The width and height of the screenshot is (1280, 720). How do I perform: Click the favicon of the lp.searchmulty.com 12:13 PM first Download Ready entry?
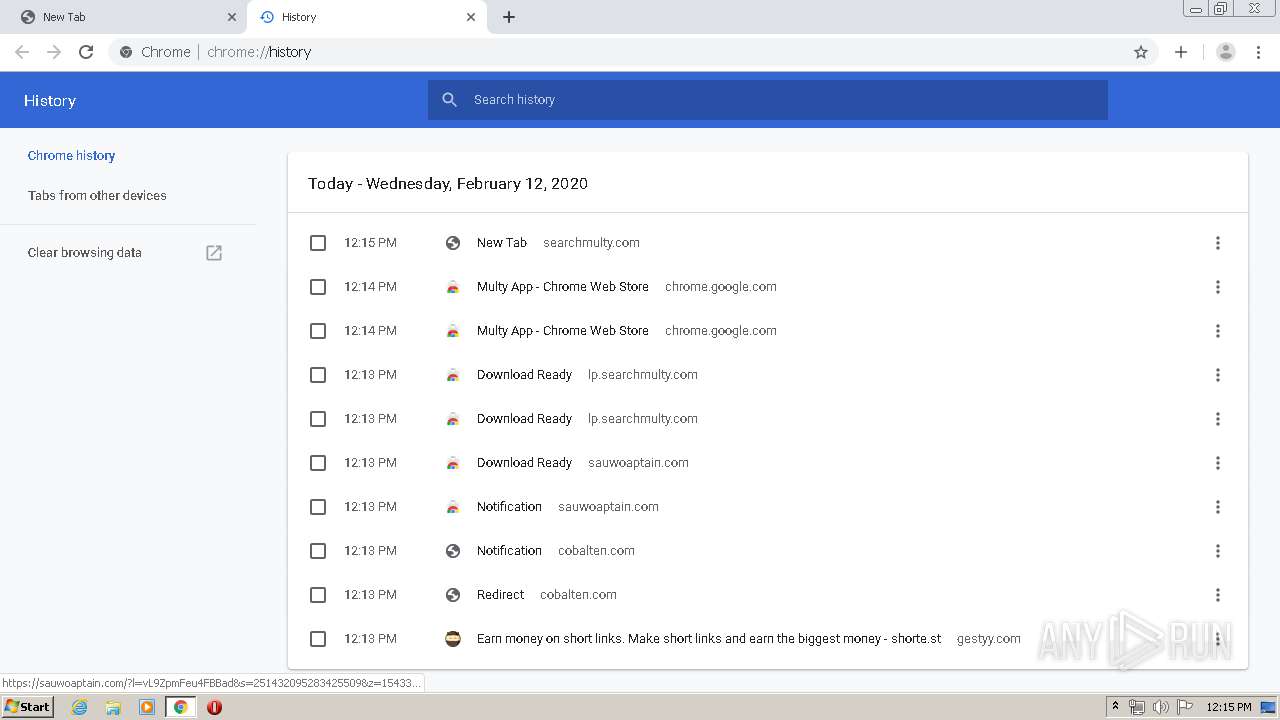point(453,375)
